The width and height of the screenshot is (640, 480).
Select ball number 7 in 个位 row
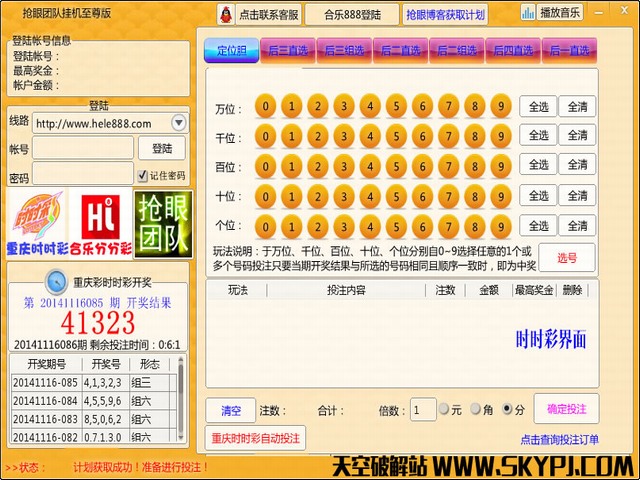click(x=449, y=226)
